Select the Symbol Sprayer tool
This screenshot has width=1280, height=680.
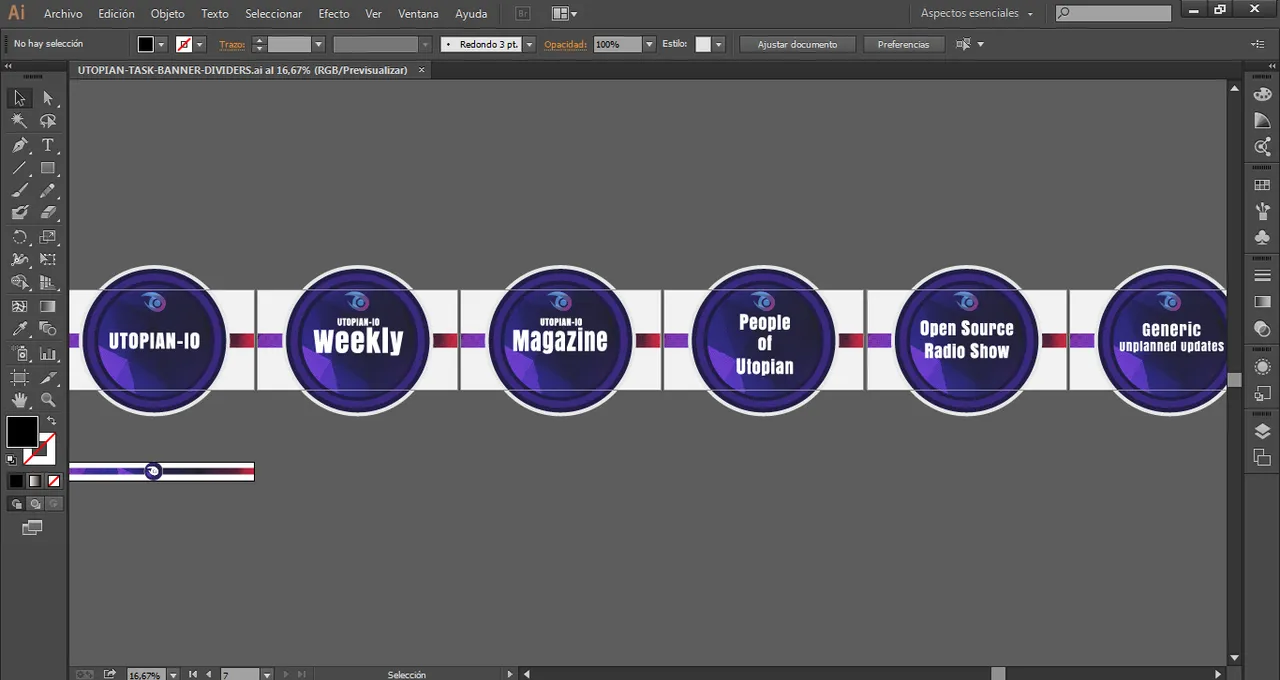pyautogui.click(x=19, y=354)
